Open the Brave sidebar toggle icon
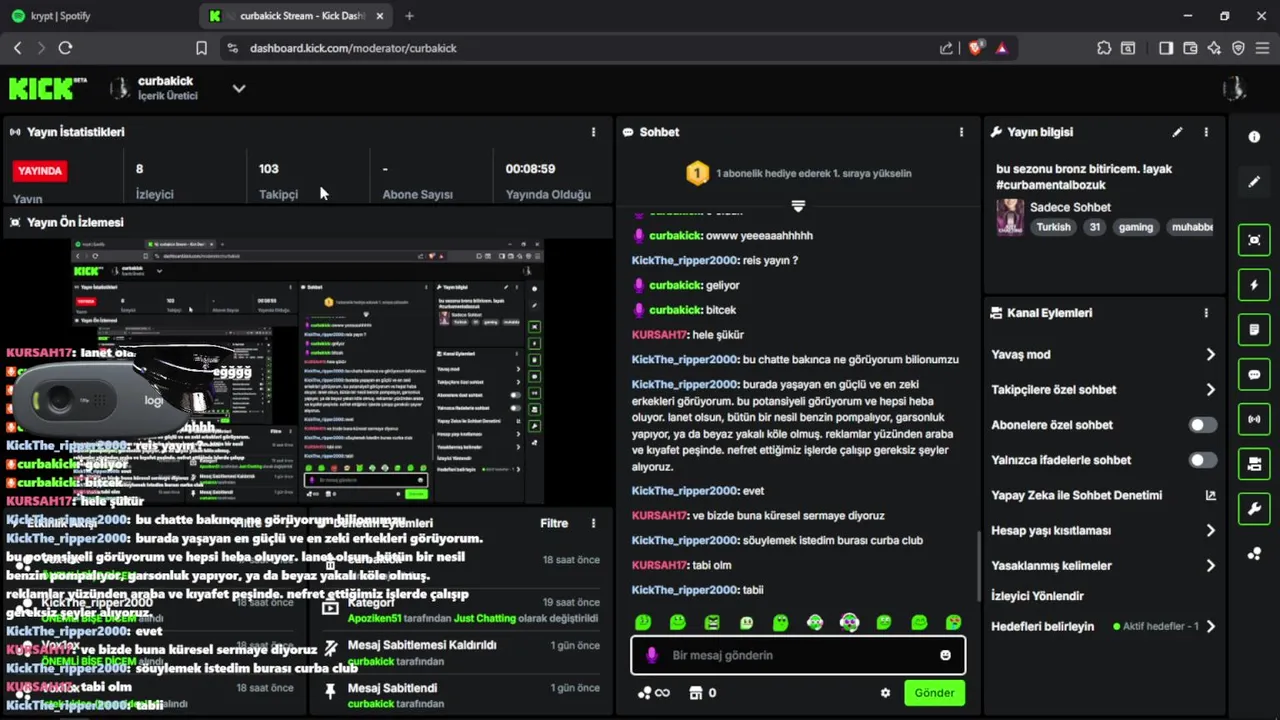The width and height of the screenshot is (1280, 720). [1166, 47]
